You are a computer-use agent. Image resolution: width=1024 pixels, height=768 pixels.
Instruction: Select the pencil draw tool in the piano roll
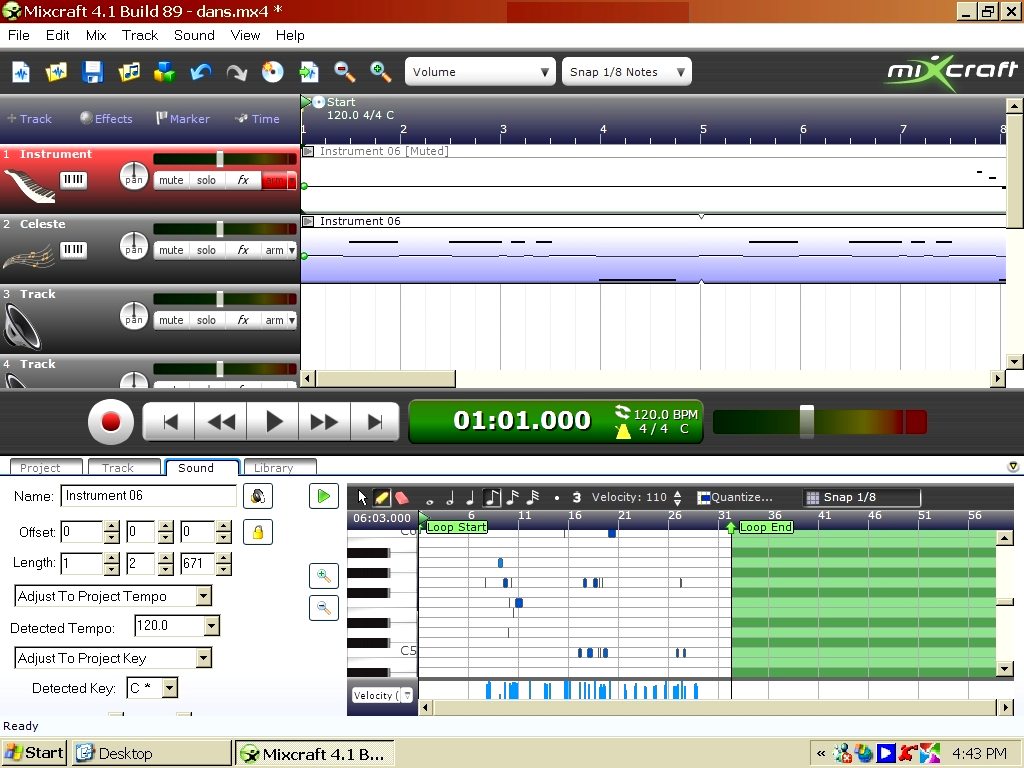(381, 498)
